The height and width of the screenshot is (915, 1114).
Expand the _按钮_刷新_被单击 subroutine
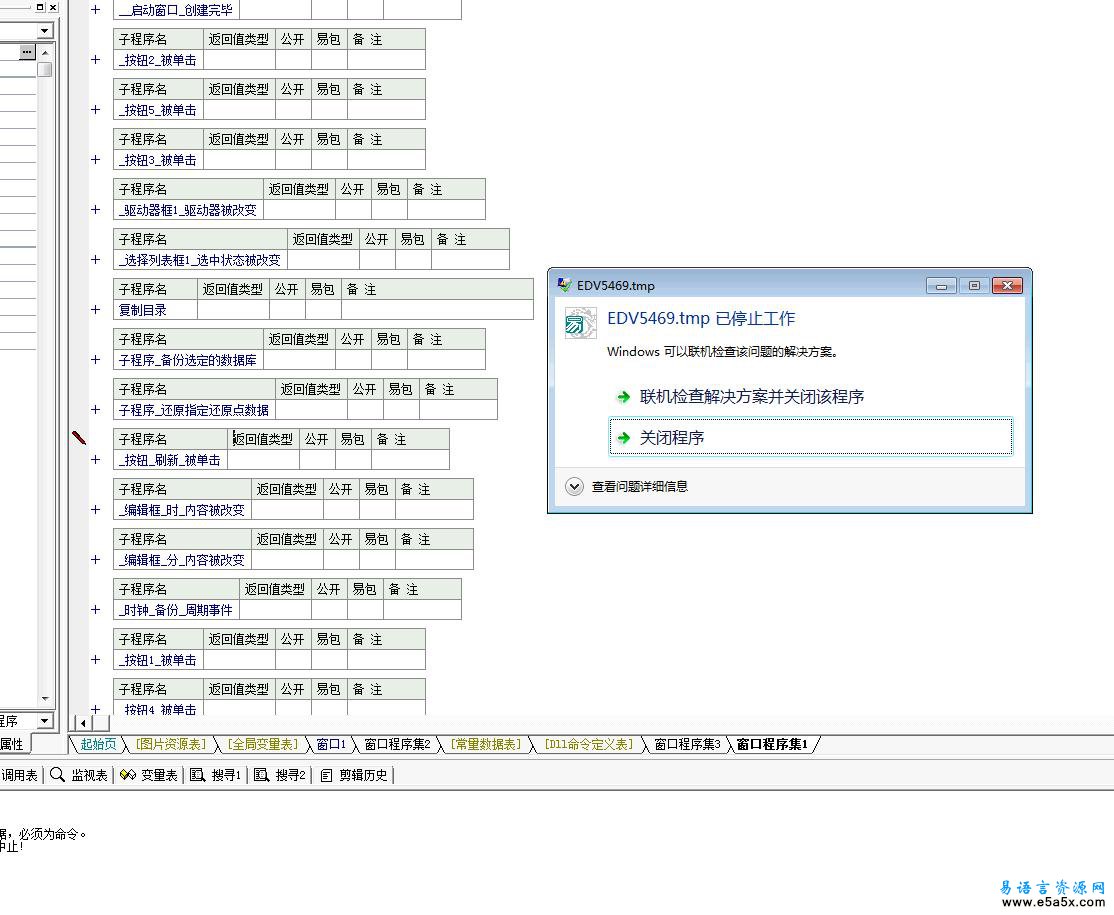tap(96, 460)
